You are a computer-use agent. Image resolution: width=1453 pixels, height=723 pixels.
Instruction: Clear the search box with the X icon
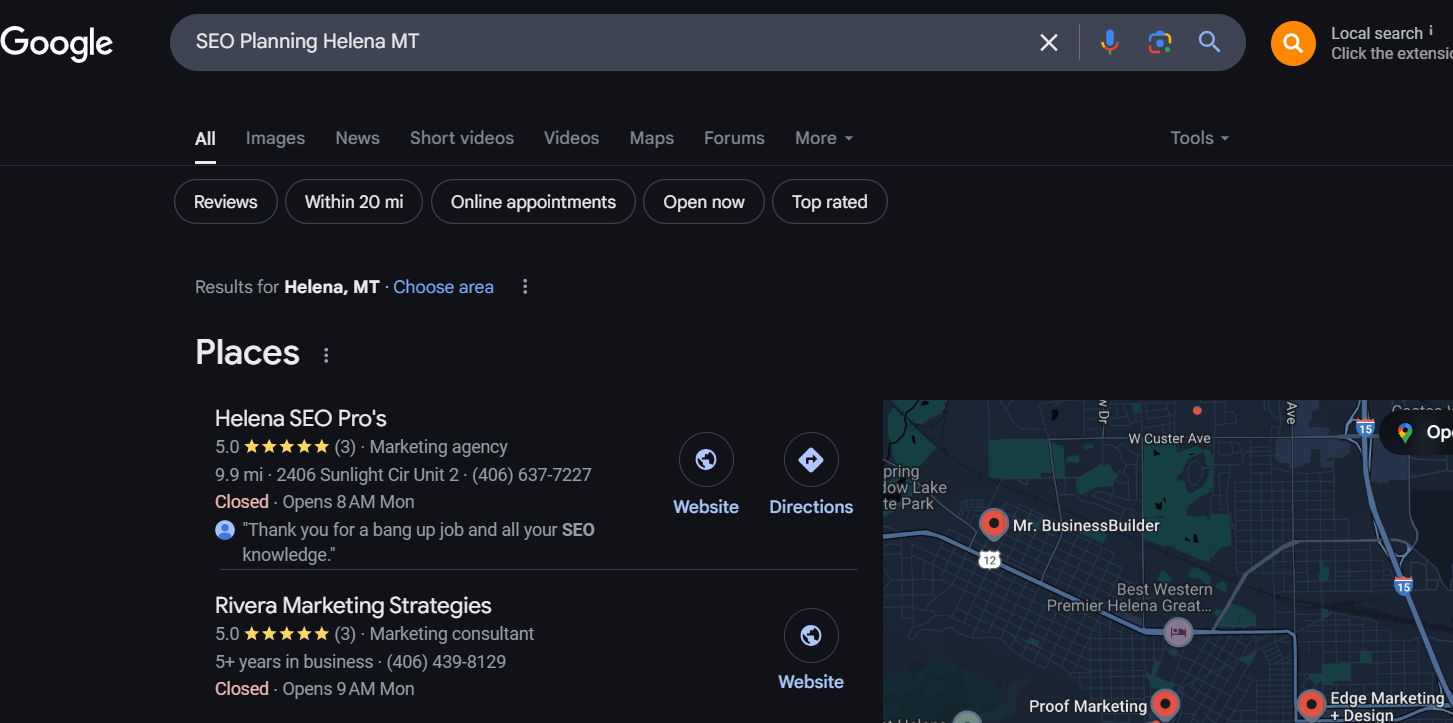[x=1048, y=42]
